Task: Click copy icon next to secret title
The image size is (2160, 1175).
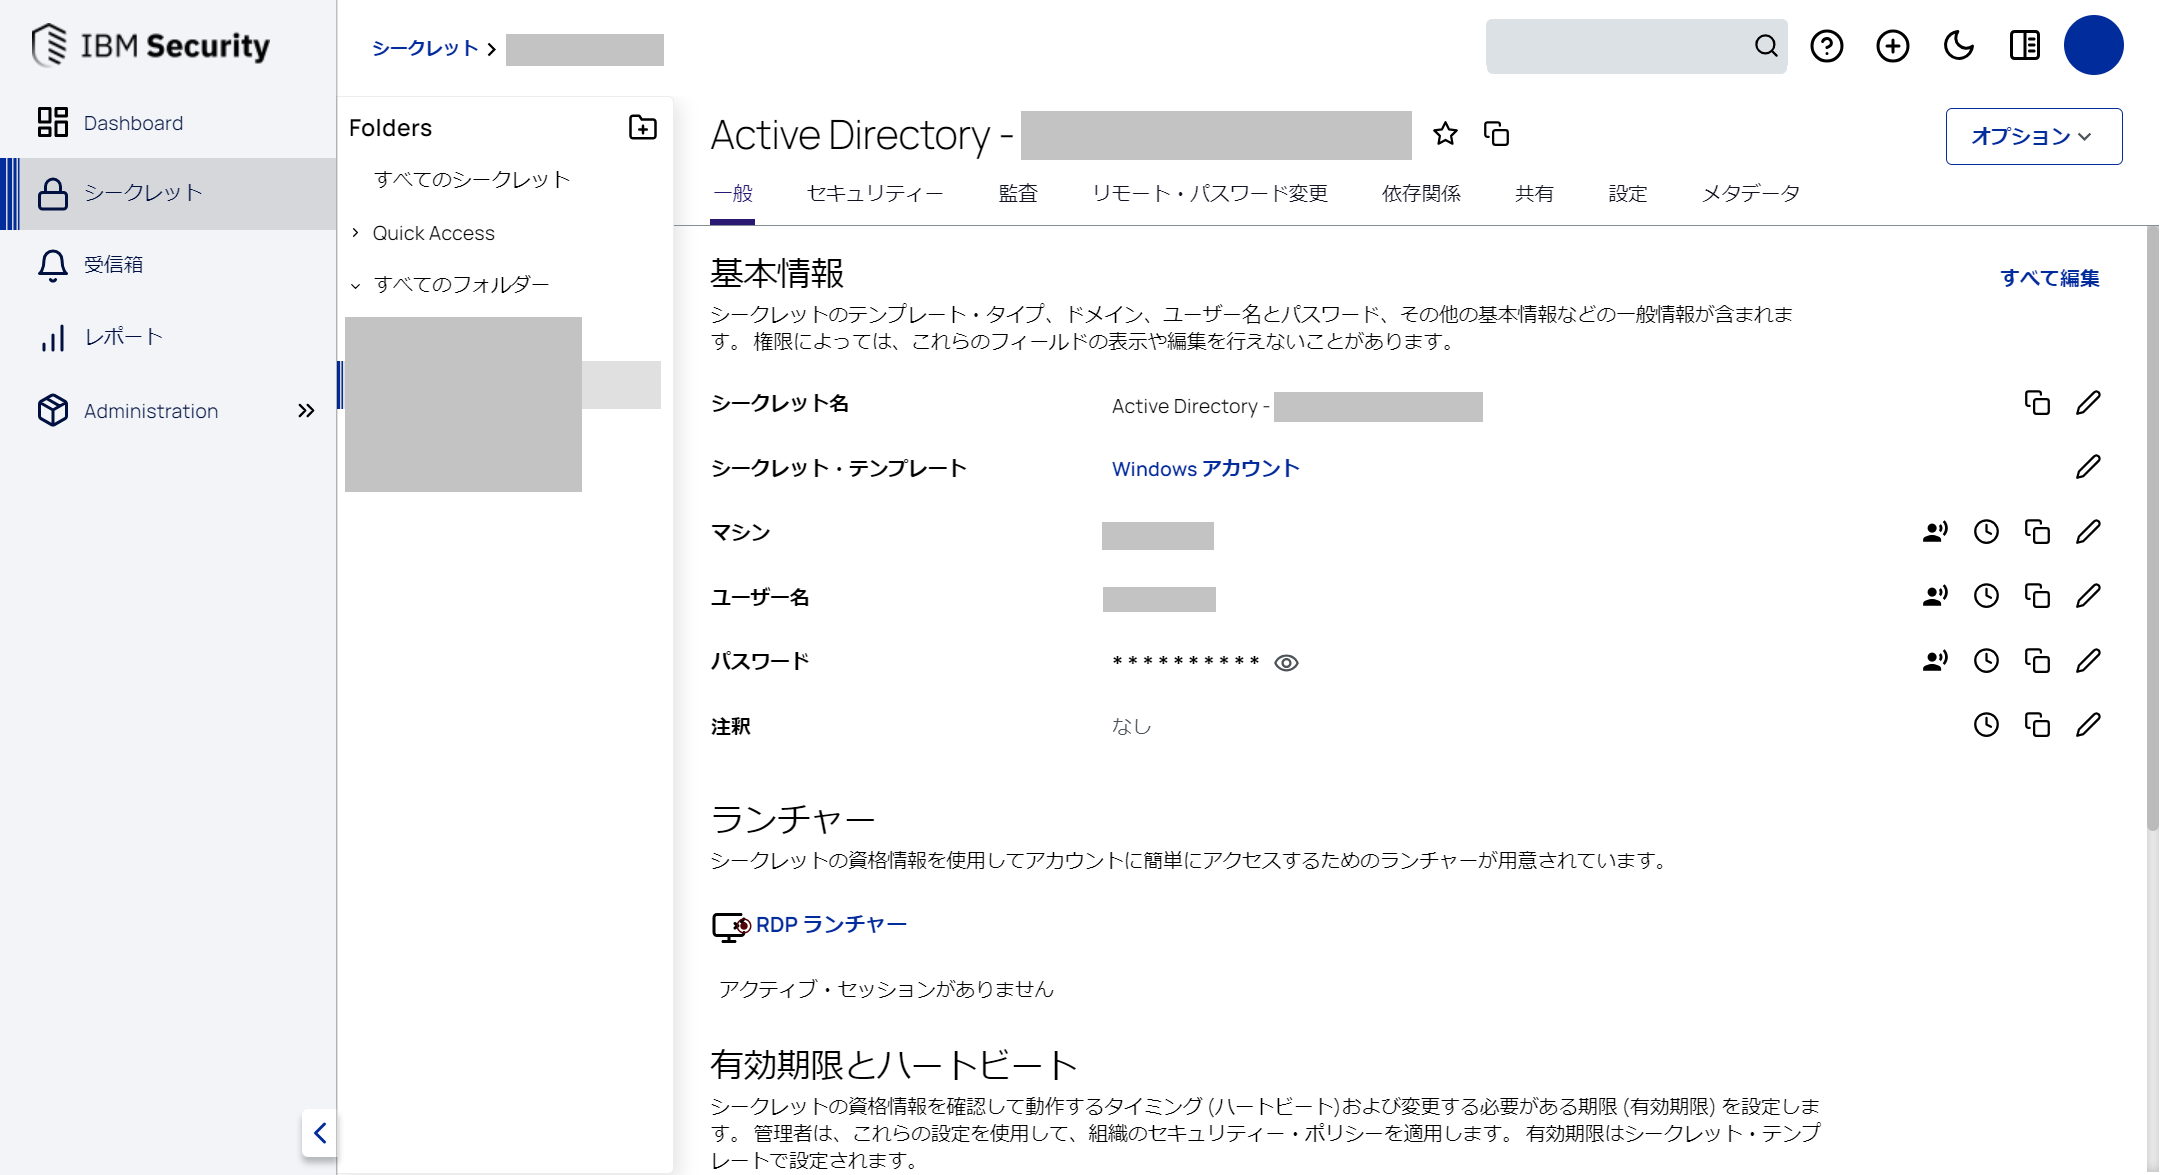Action: click(x=1496, y=134)
